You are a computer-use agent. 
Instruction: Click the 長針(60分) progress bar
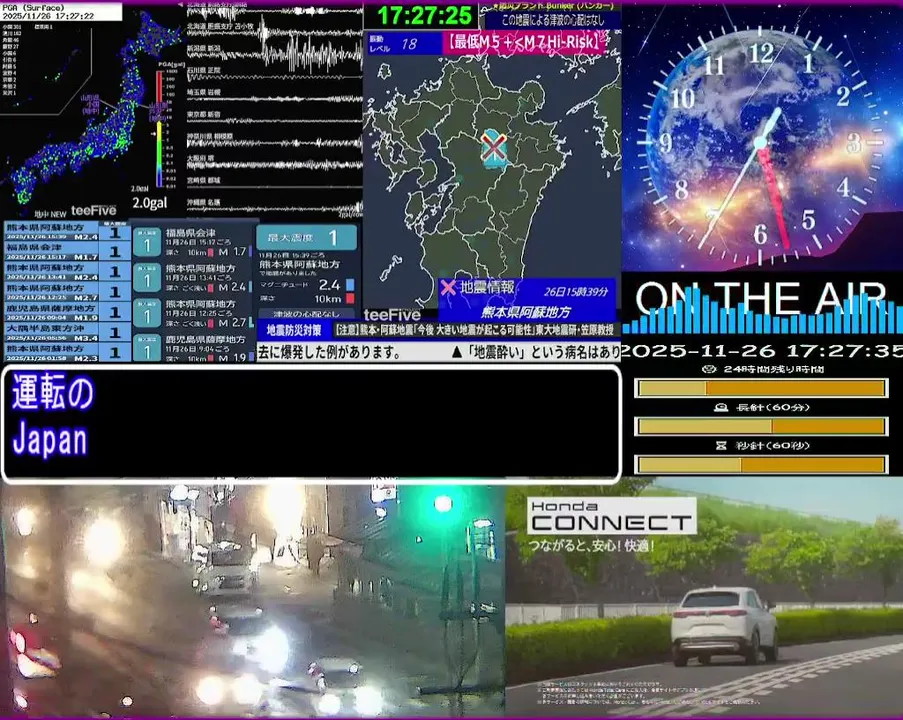pos(761,426)
